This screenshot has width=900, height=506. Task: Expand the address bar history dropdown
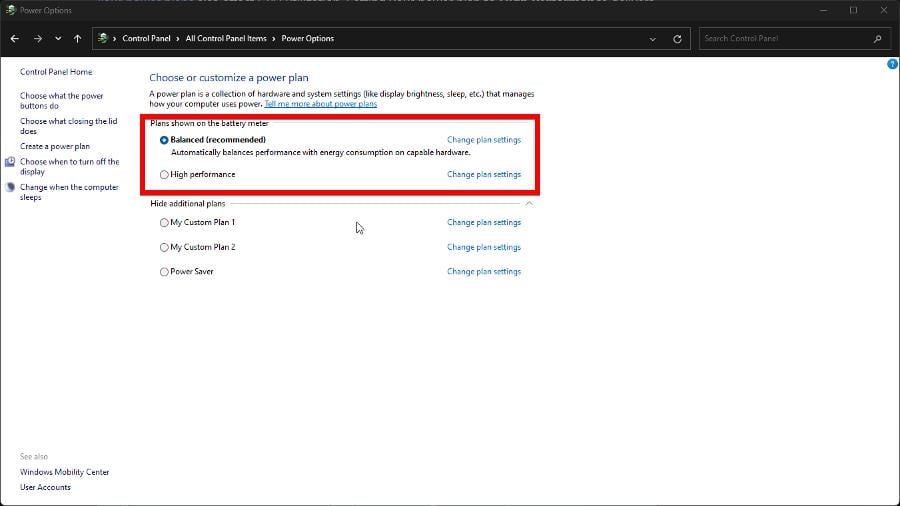click(x=653, y=39)
